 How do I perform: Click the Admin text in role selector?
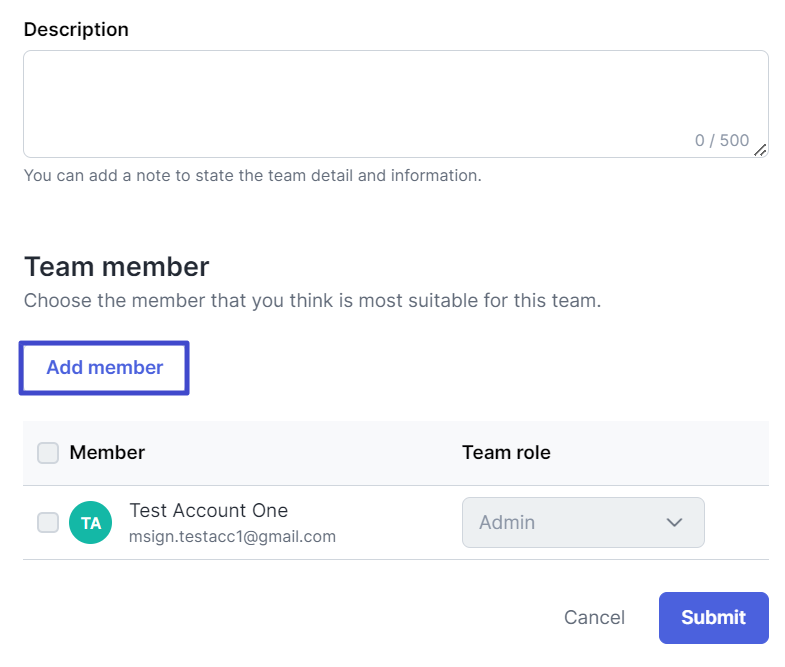coord(507,522)
